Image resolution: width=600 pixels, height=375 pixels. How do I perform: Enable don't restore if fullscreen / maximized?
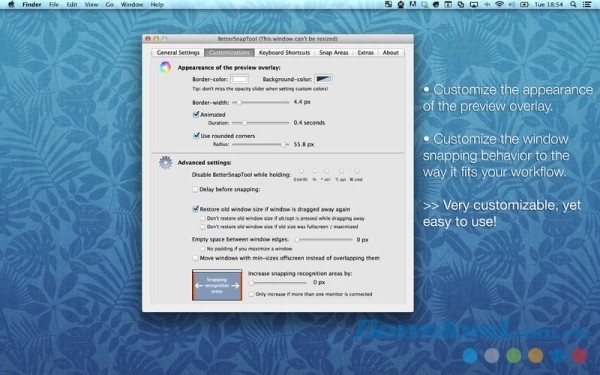203,227
